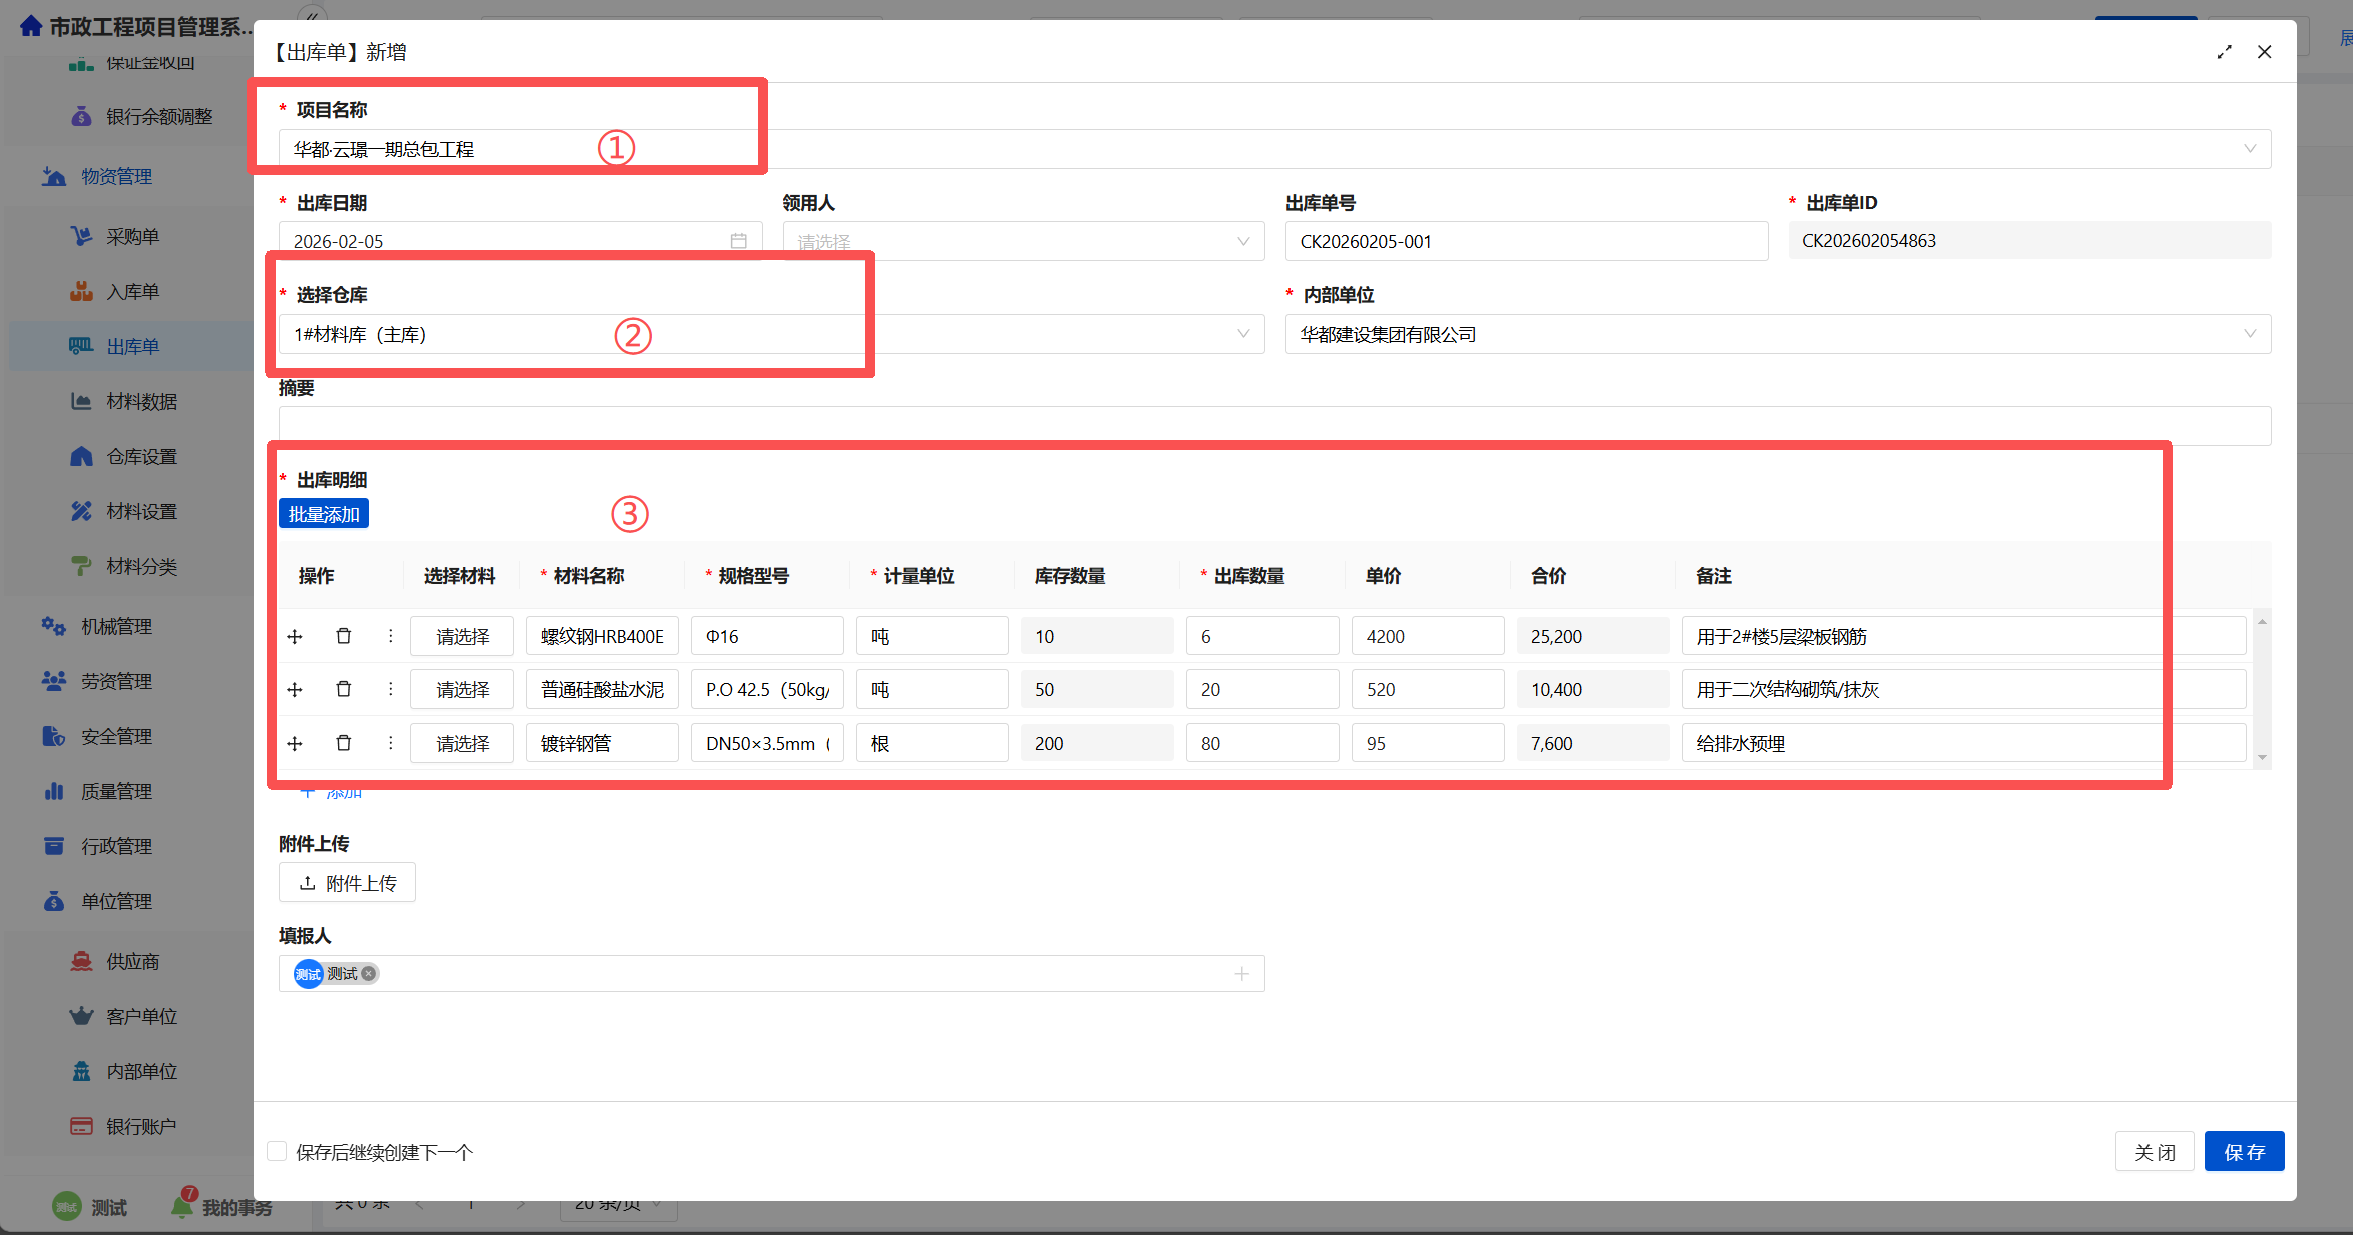Image resolution: width=2353 pixels, height=1235 pixels.
Task: Click the plus icon in 填报人 field
Action: click(x=1241, y=973)
